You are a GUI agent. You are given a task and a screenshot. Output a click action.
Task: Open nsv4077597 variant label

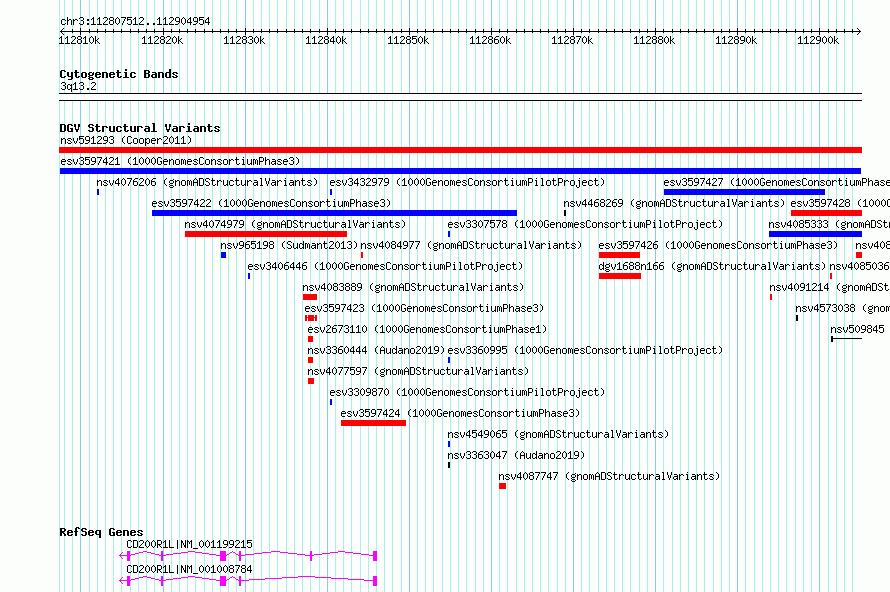click(x=418, y=371)
